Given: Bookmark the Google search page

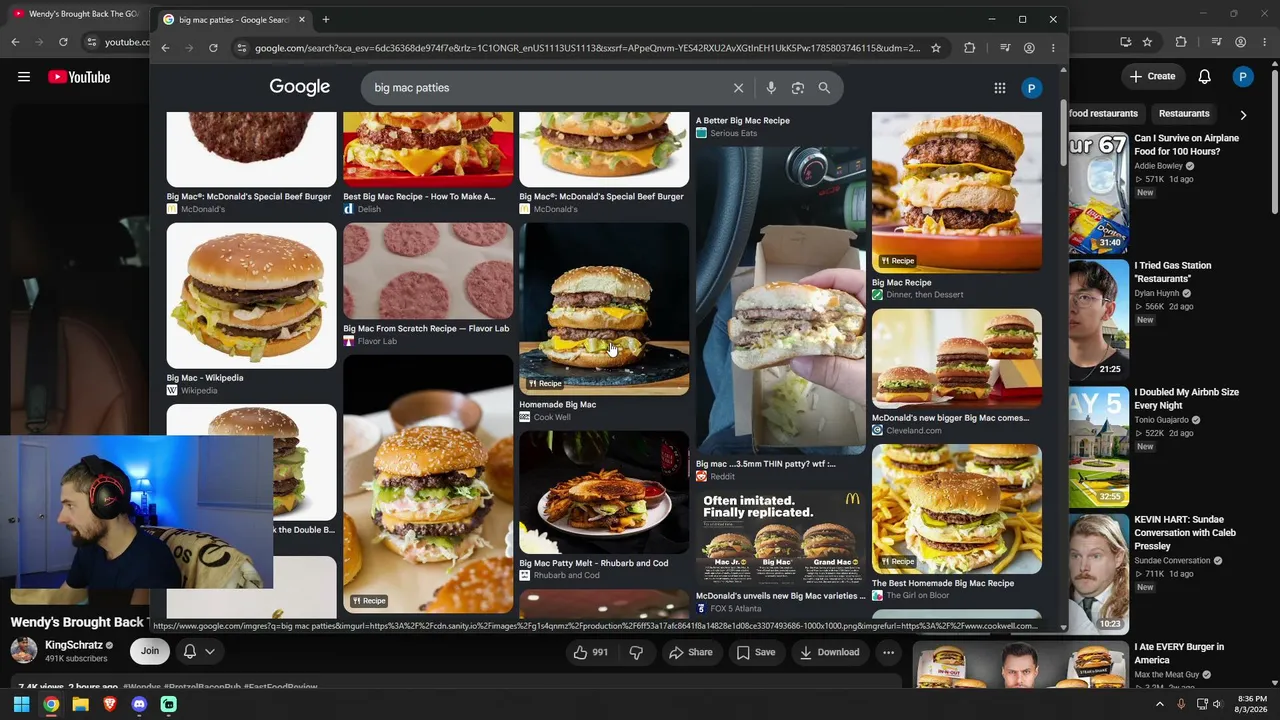Looking at the screenshot, I should 936,48.
